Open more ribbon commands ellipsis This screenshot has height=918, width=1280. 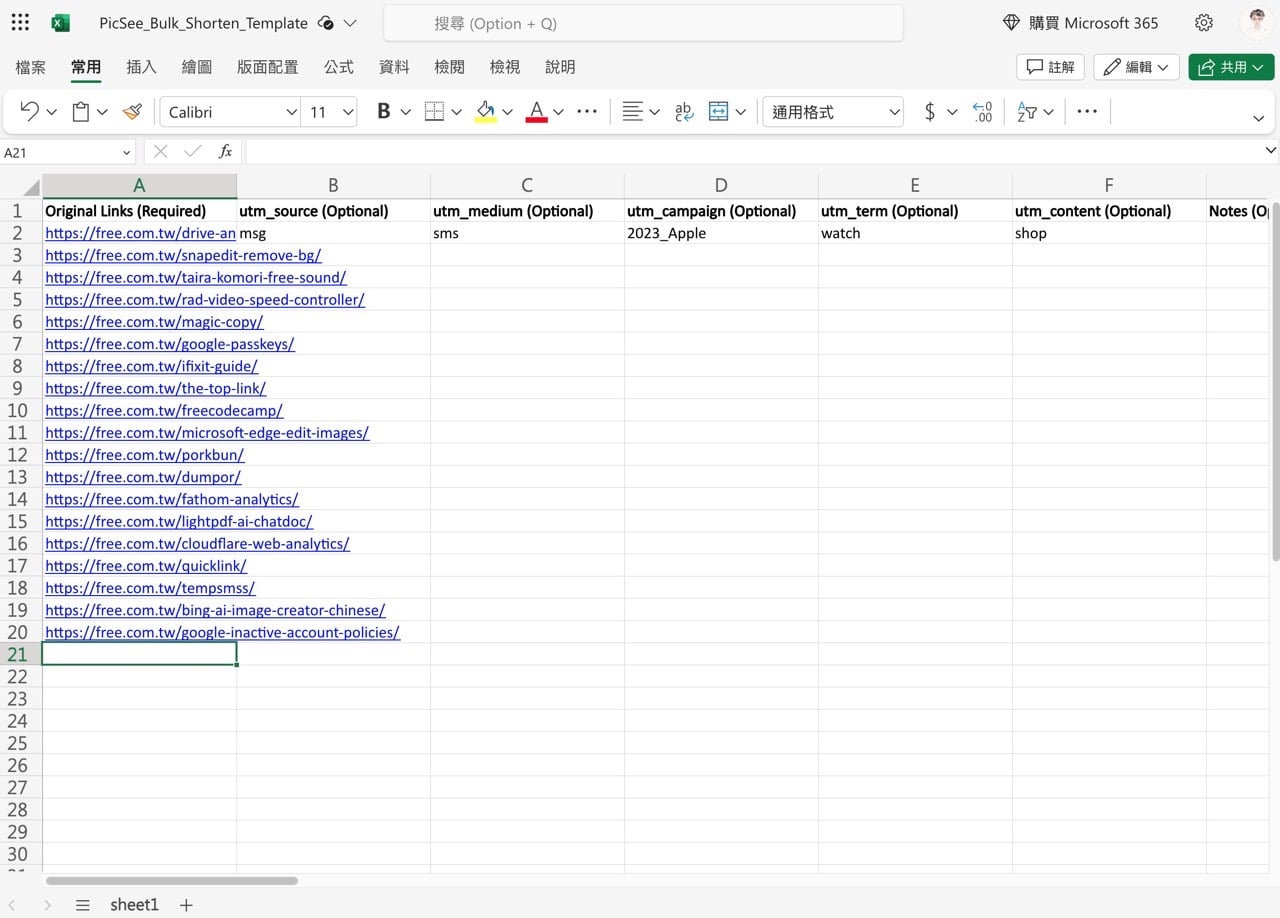pyautogui.click(x=1087, y=112)
